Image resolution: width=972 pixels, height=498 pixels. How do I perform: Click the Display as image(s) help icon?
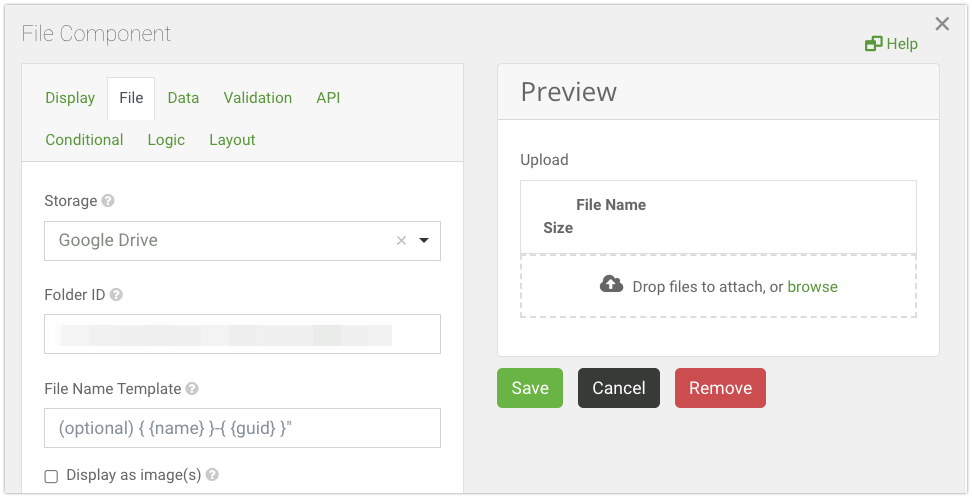click(x=212, y=475)
